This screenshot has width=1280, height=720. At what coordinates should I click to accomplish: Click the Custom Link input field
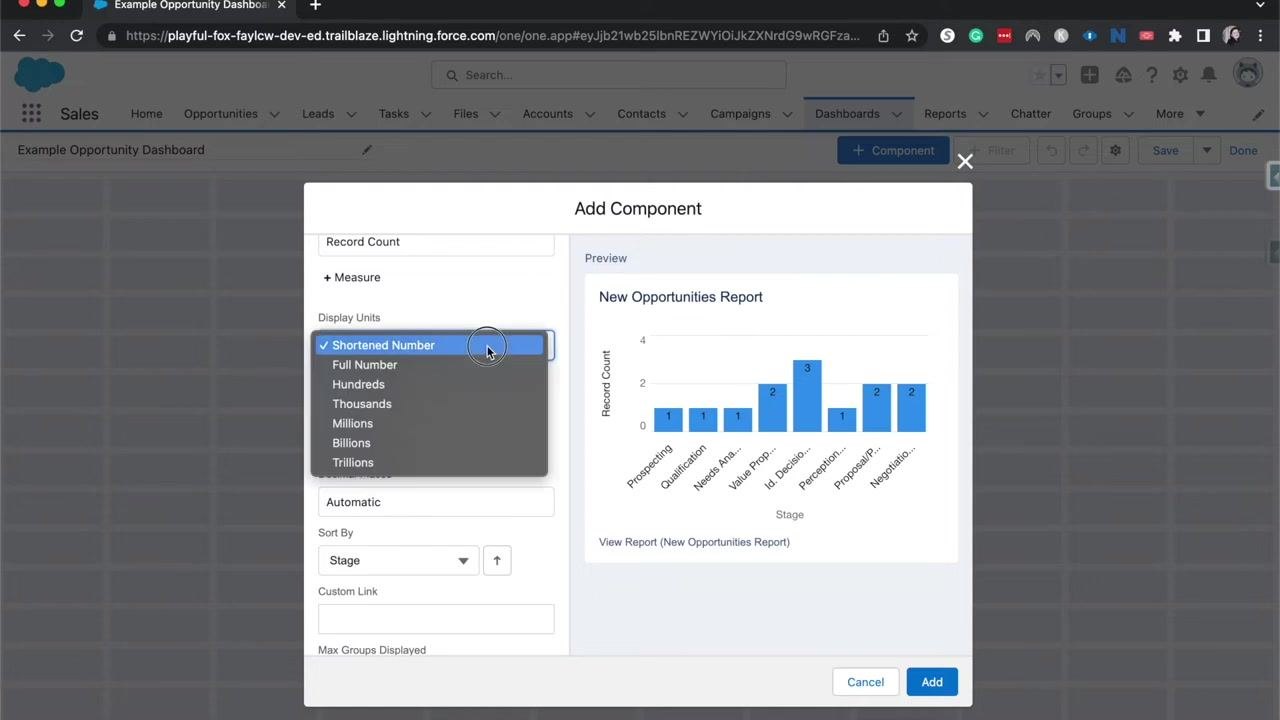click(x=436, y=619)
